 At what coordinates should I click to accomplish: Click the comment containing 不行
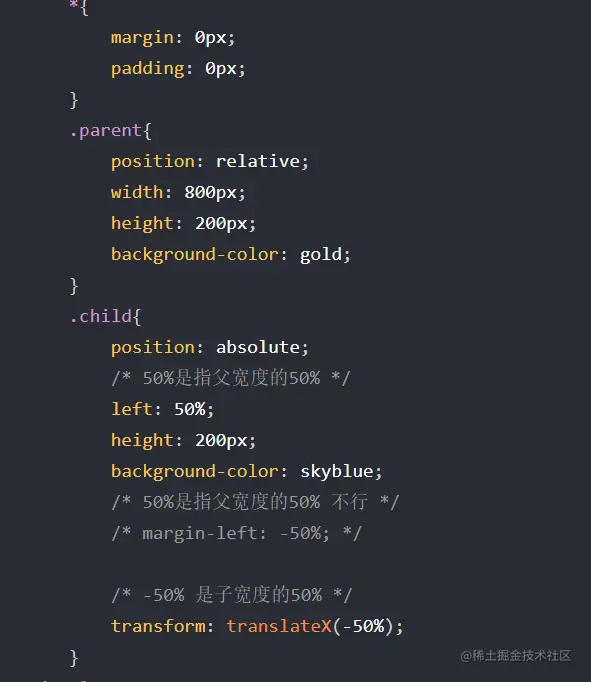[255, 502]
